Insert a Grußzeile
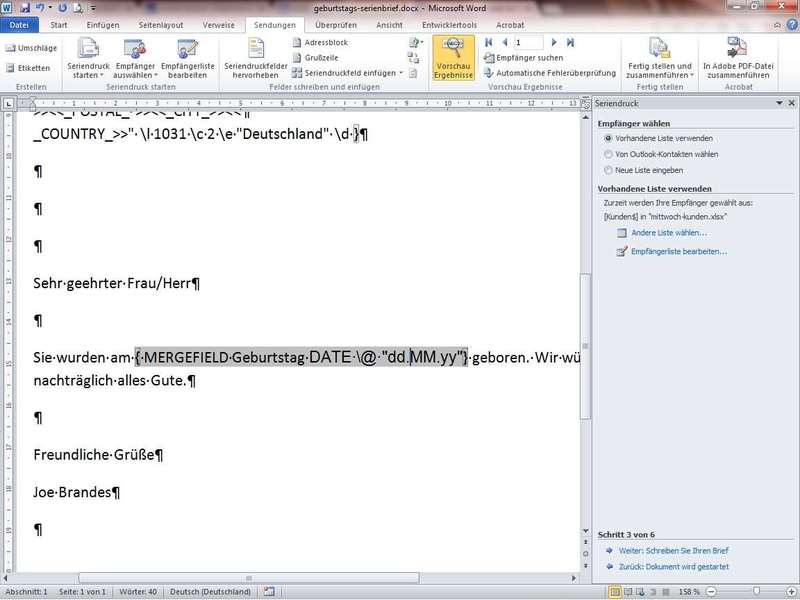Viewport: 800px width, 600px height. [316, 58]
